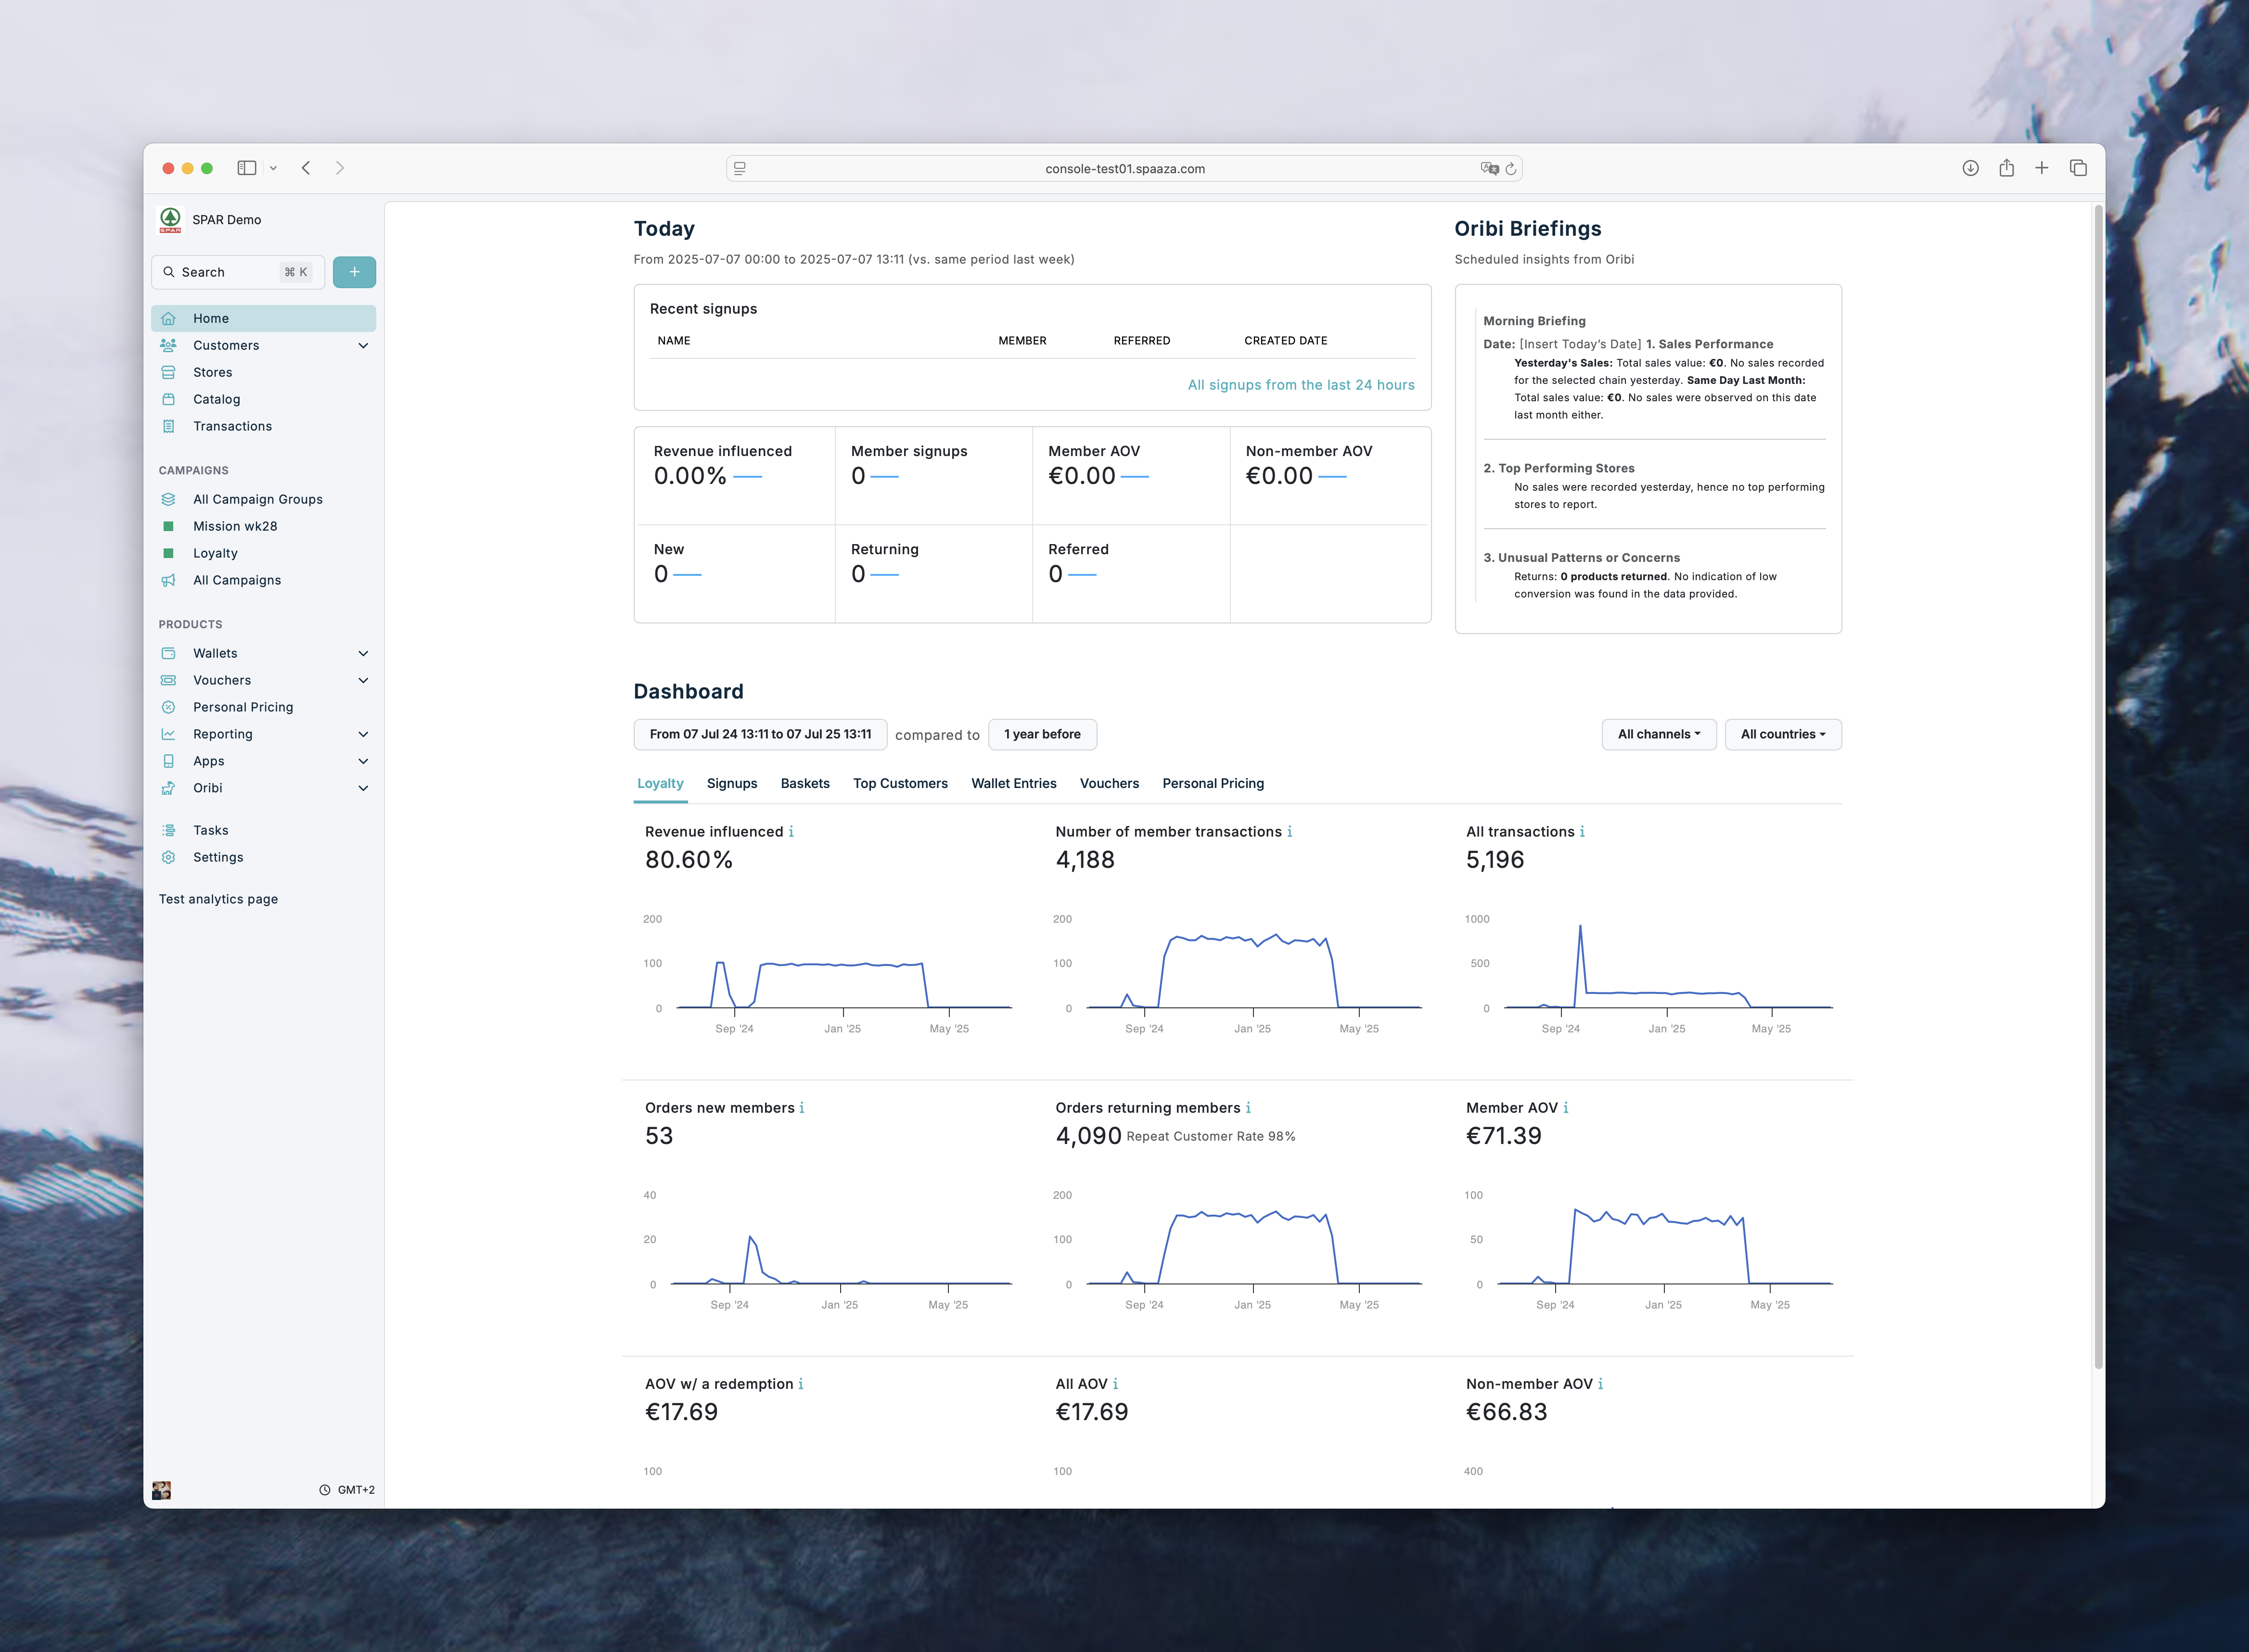The height and width of the screenshot is (1652, 2249).
Task: Open Safari downloads icon in toolbar
Action: tap(1970, 168)
